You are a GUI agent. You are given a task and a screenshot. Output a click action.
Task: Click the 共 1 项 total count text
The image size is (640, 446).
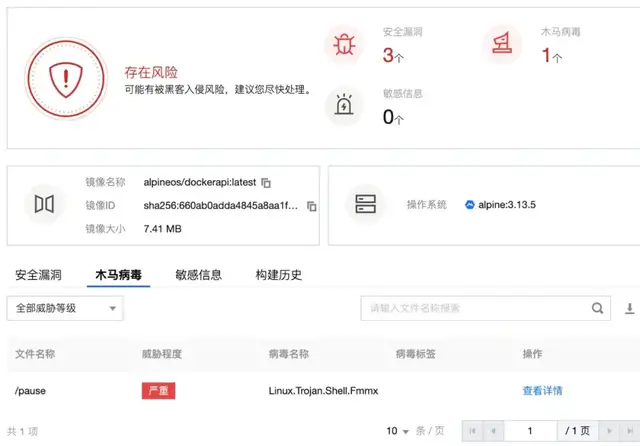[22, 431]
